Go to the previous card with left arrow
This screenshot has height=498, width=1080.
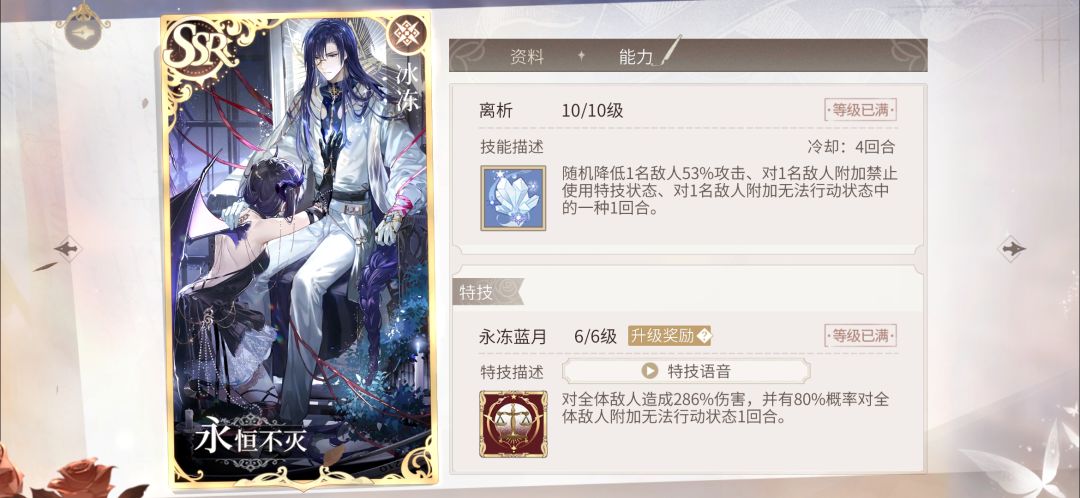68,248
